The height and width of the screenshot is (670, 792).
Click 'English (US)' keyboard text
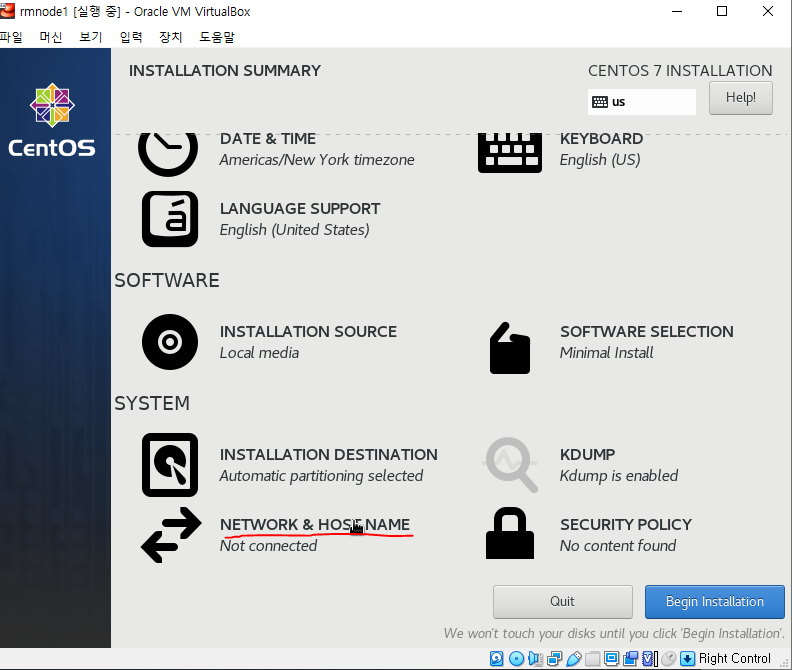[x=600, y=160]
